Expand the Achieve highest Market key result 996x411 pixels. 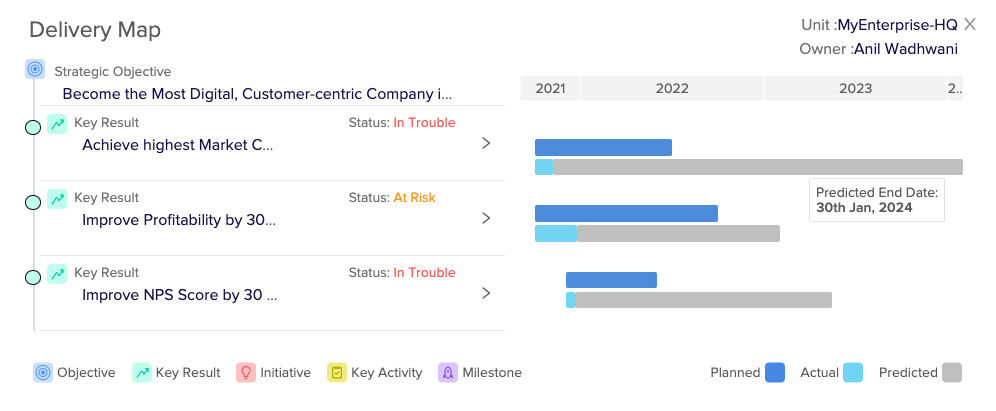(486, 143)
